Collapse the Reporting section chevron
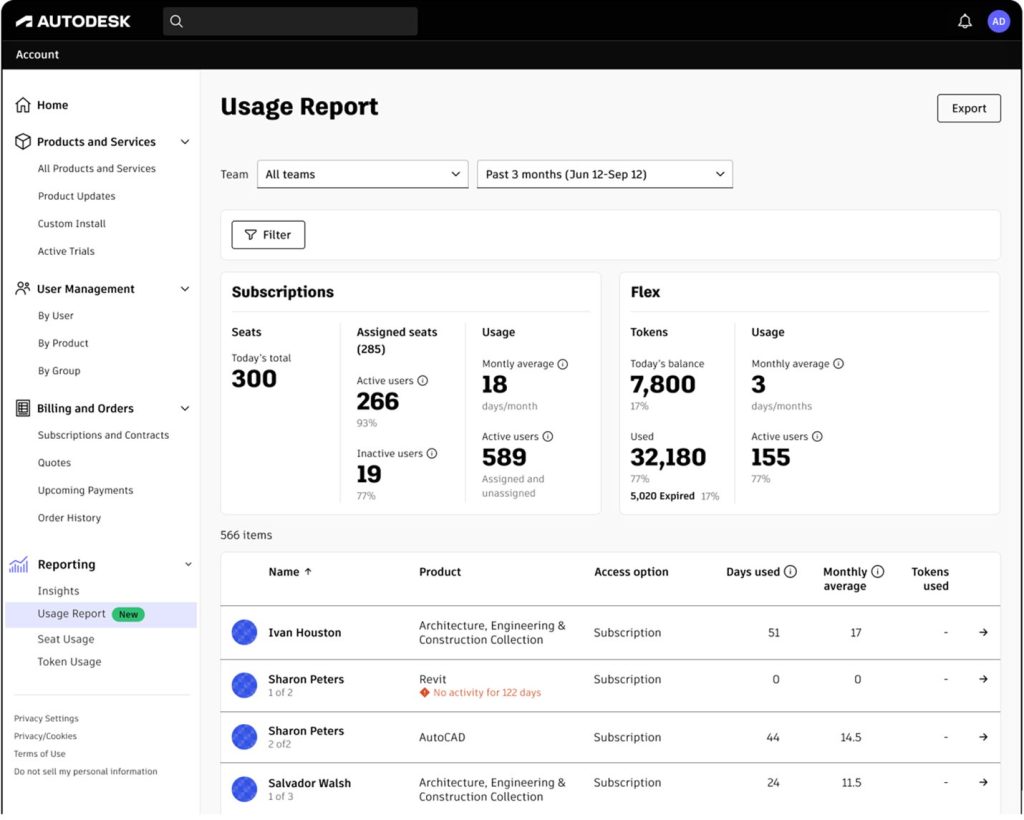Image resolution: width=1024 pixels, height=820 pixels. click(188, 565)
